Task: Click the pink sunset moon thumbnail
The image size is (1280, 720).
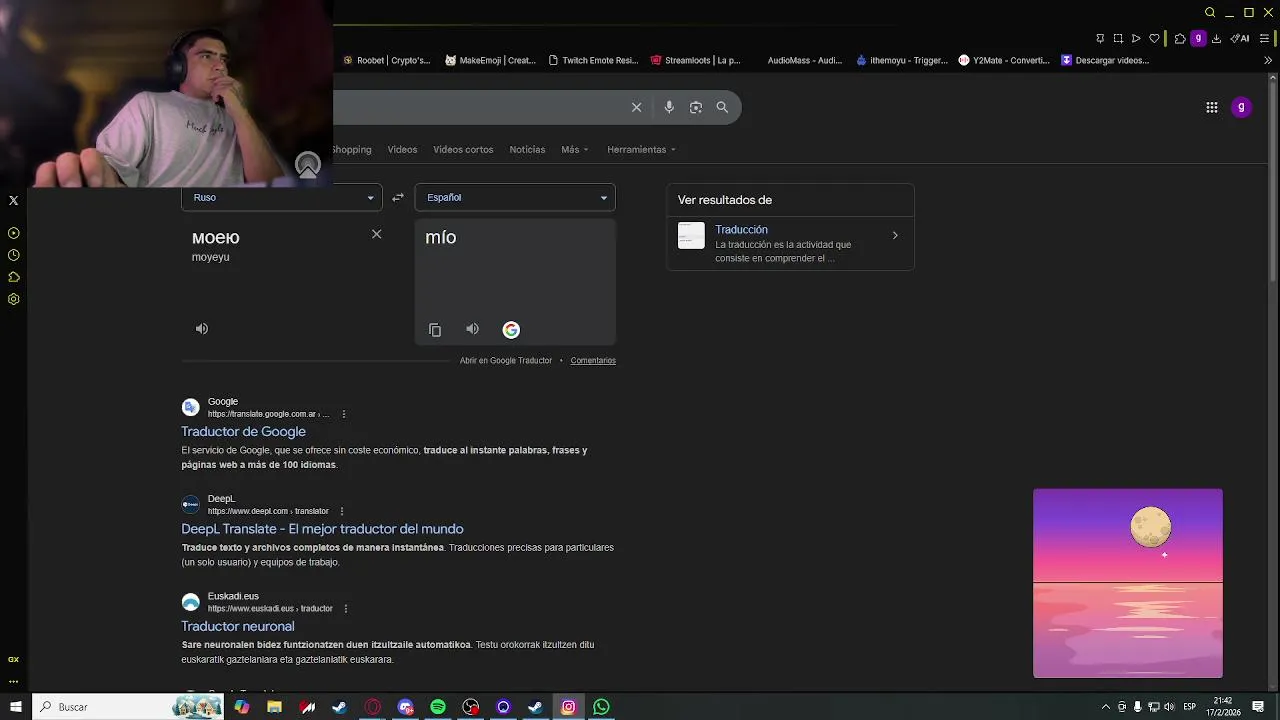Action: pos(1128,583)
